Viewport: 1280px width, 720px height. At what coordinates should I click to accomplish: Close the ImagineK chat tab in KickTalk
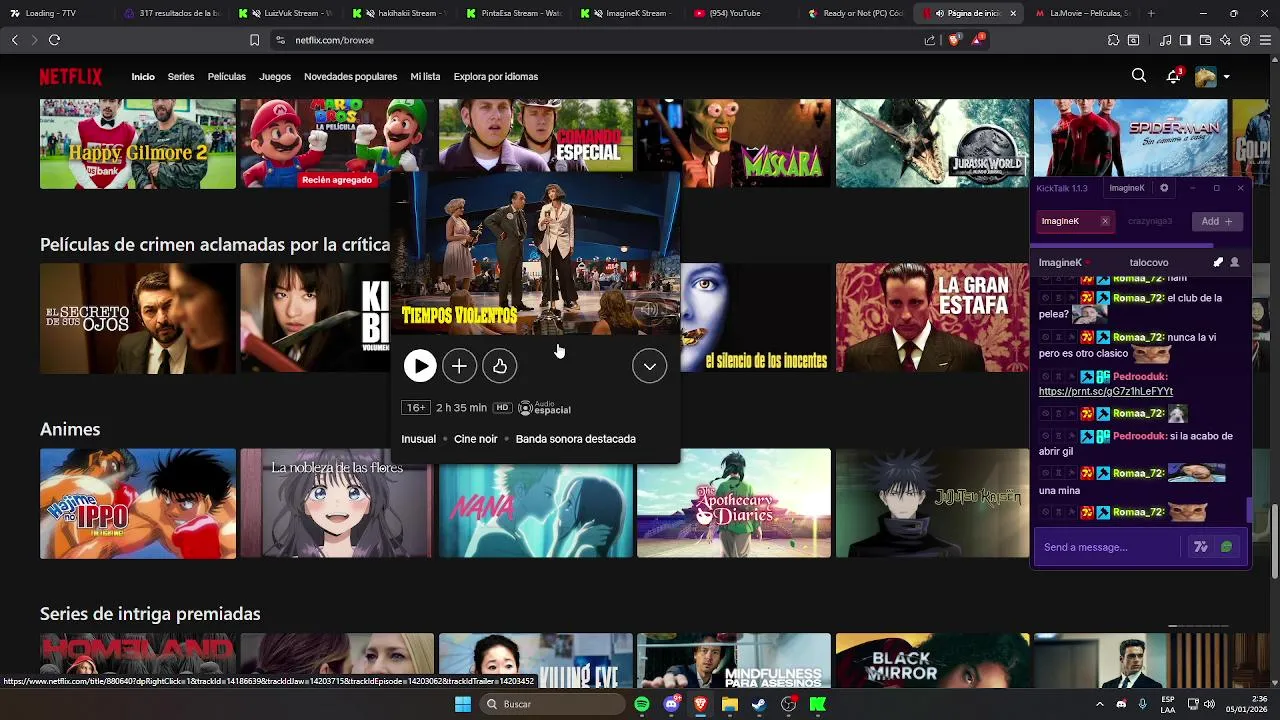pos(1105,221)
